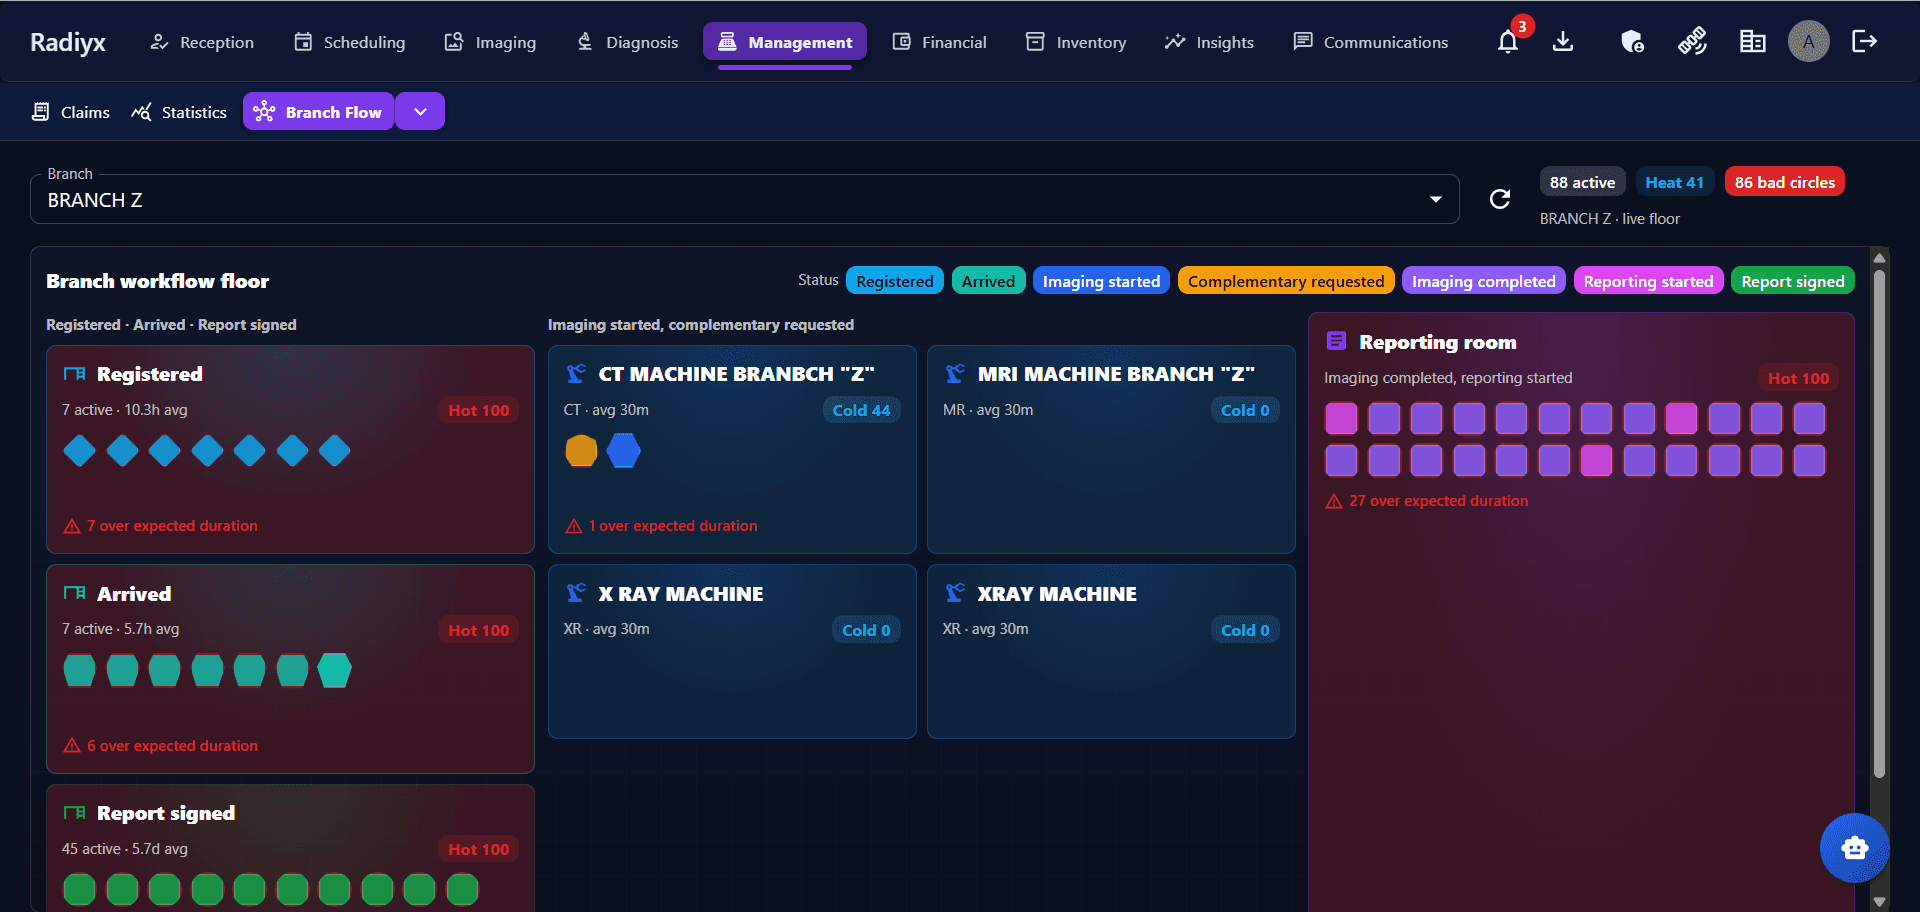The image size is (1920, 912).
Task: Toggle the Imaging started status filter
Action: click(1101, 281)
